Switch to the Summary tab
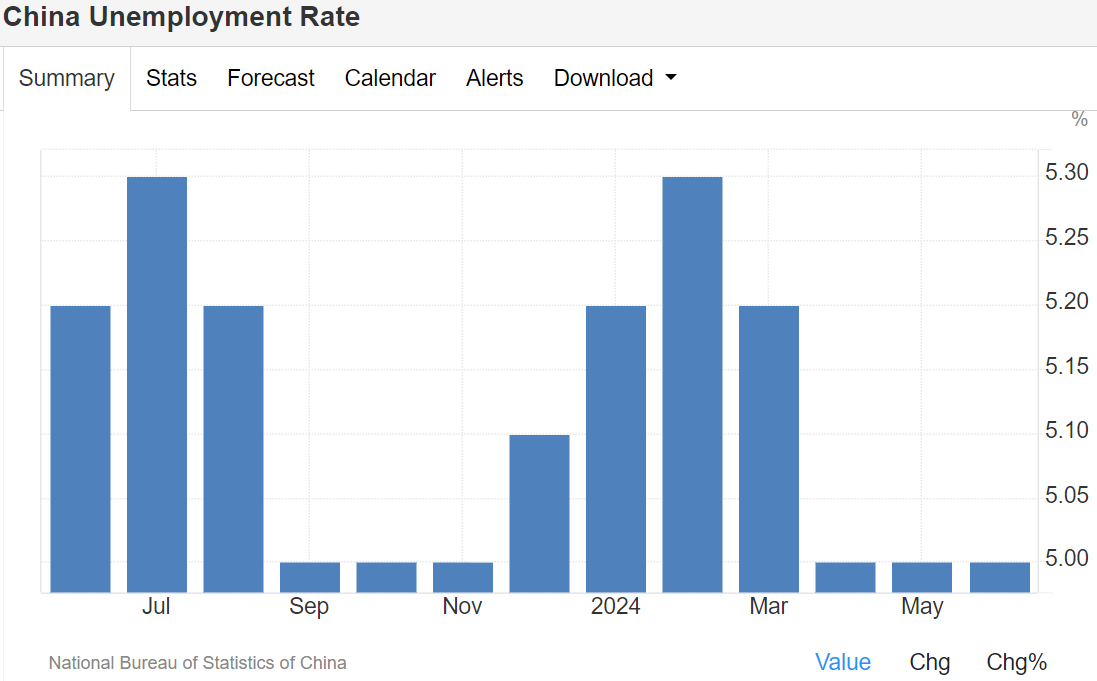Screen dimensions: 1097x681 66,78
